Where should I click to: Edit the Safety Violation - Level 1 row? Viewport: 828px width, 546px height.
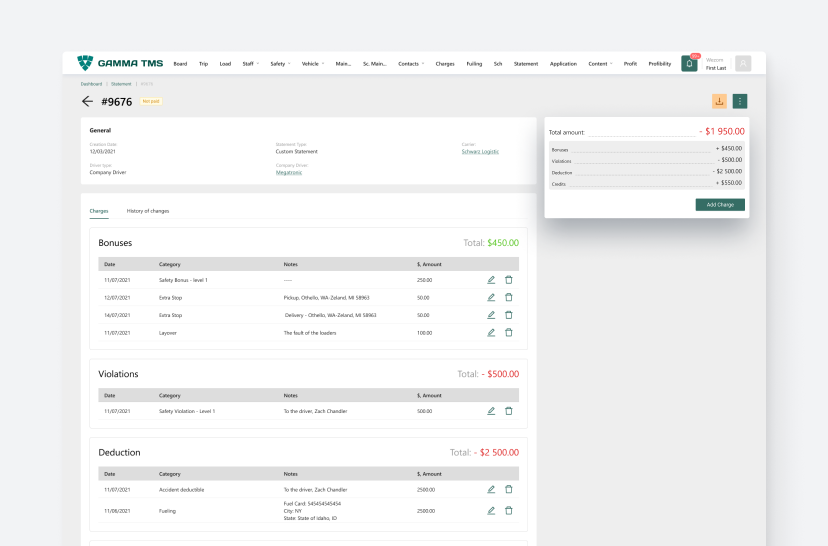pos(491,411)
